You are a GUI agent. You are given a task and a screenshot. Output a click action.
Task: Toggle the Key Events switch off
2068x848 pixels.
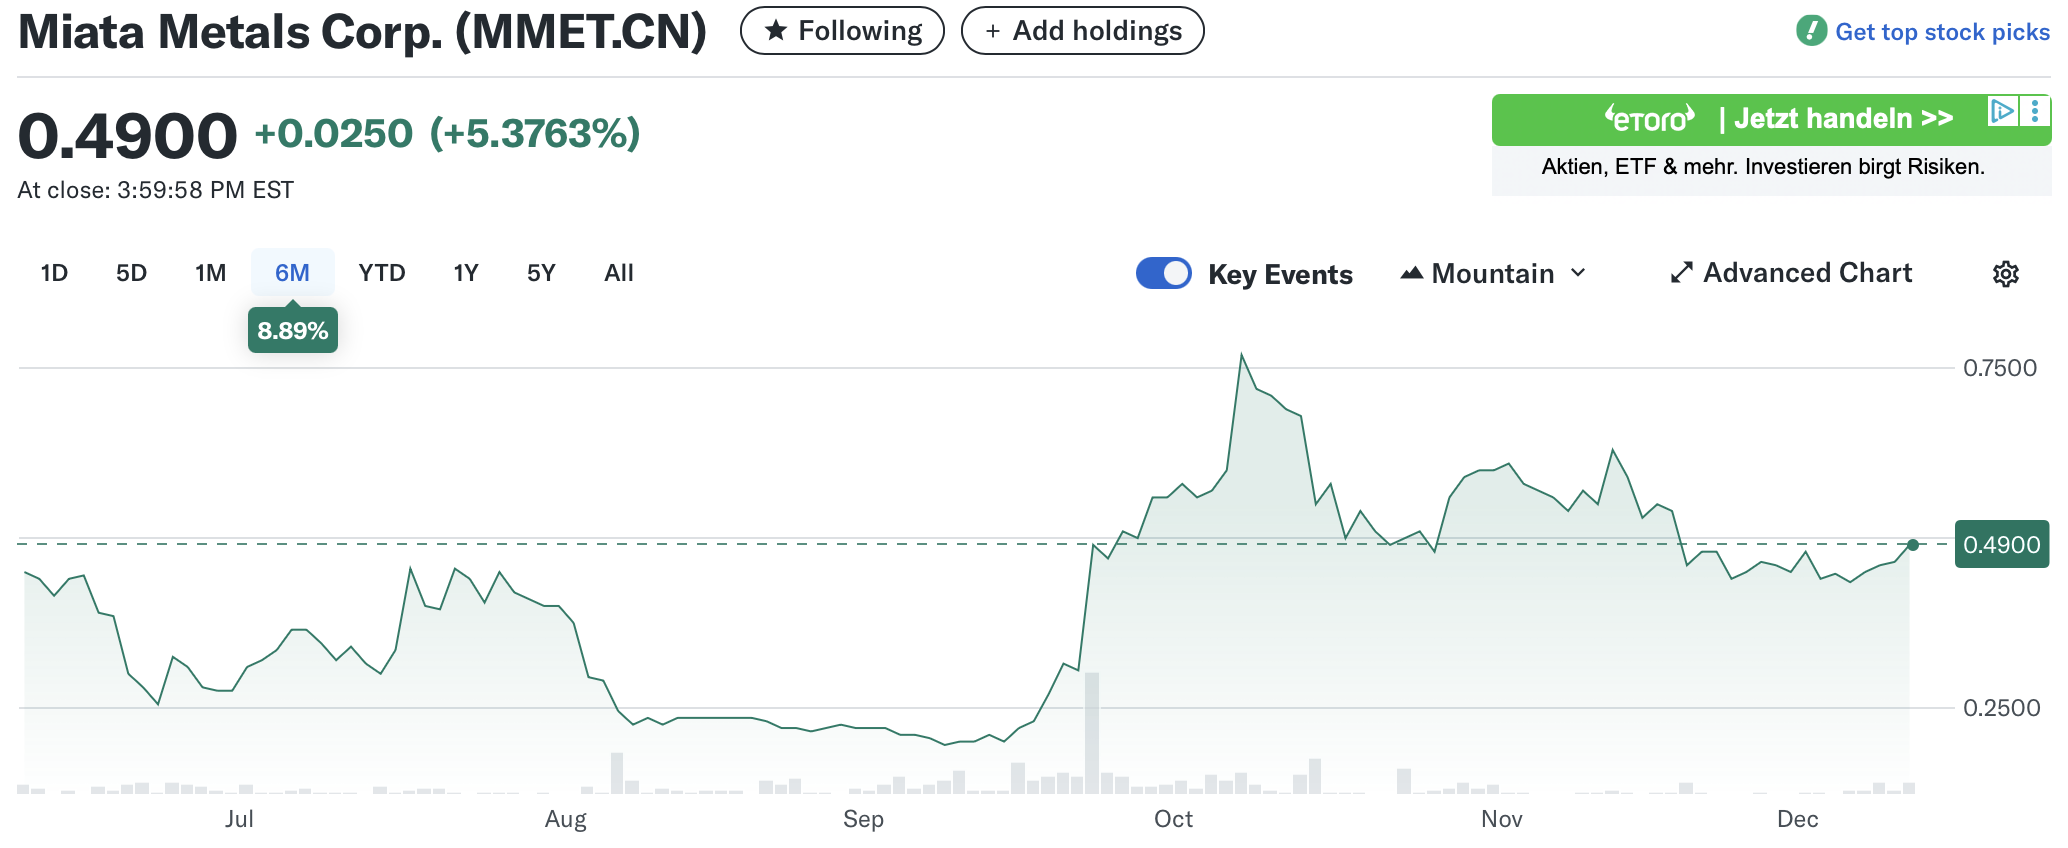[1163, 273]
